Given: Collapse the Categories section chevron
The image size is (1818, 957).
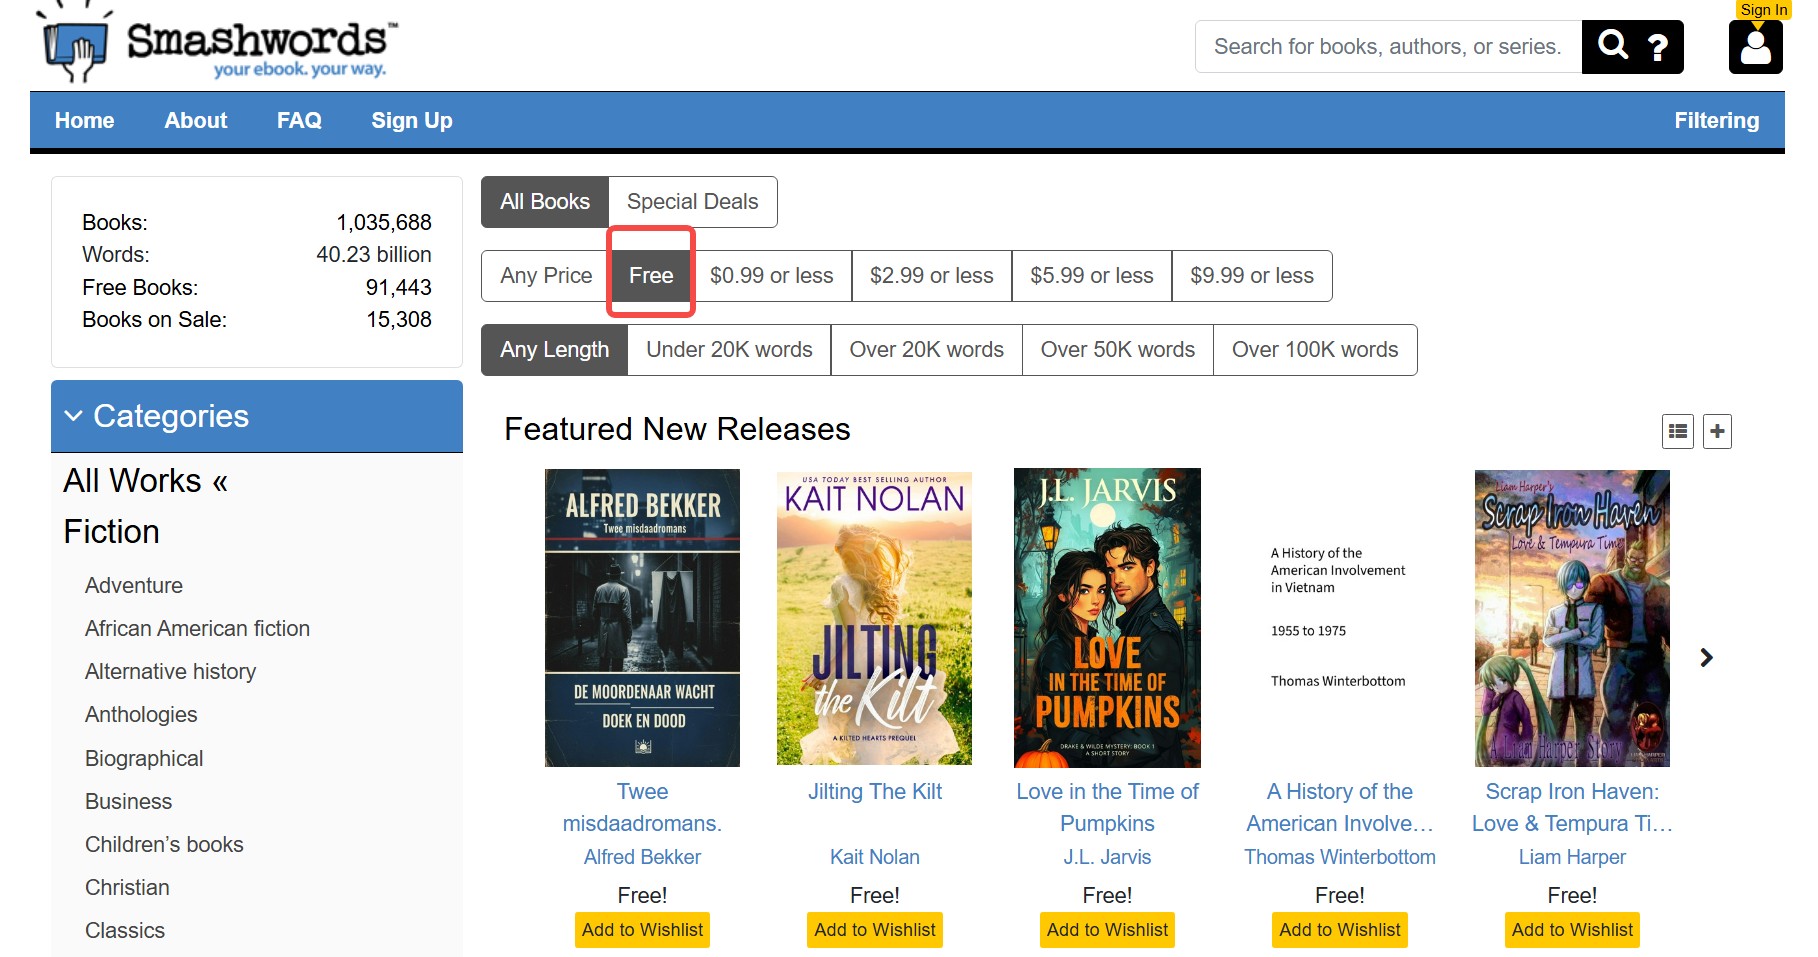Looking at the screenshot, I should coord(74,416).
